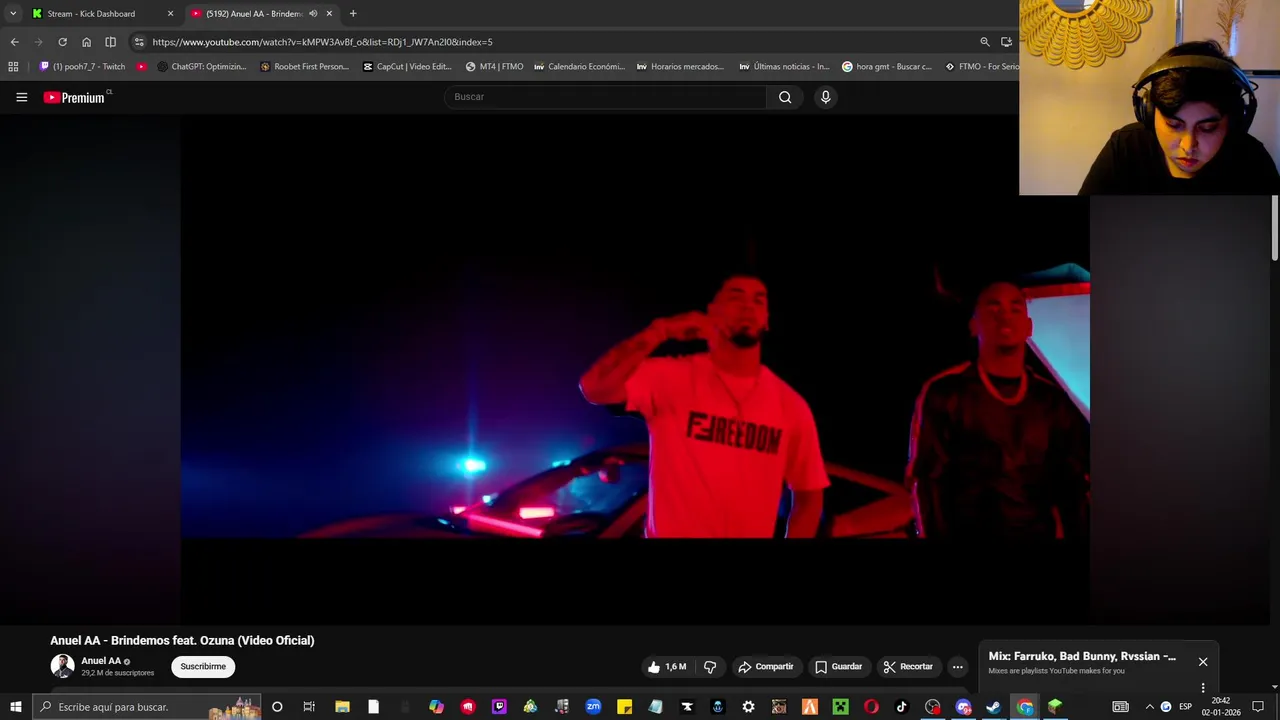Open the MT4 | FTMO bookmark
Screen dimensions: 1280x720
[x=495, y=67]
